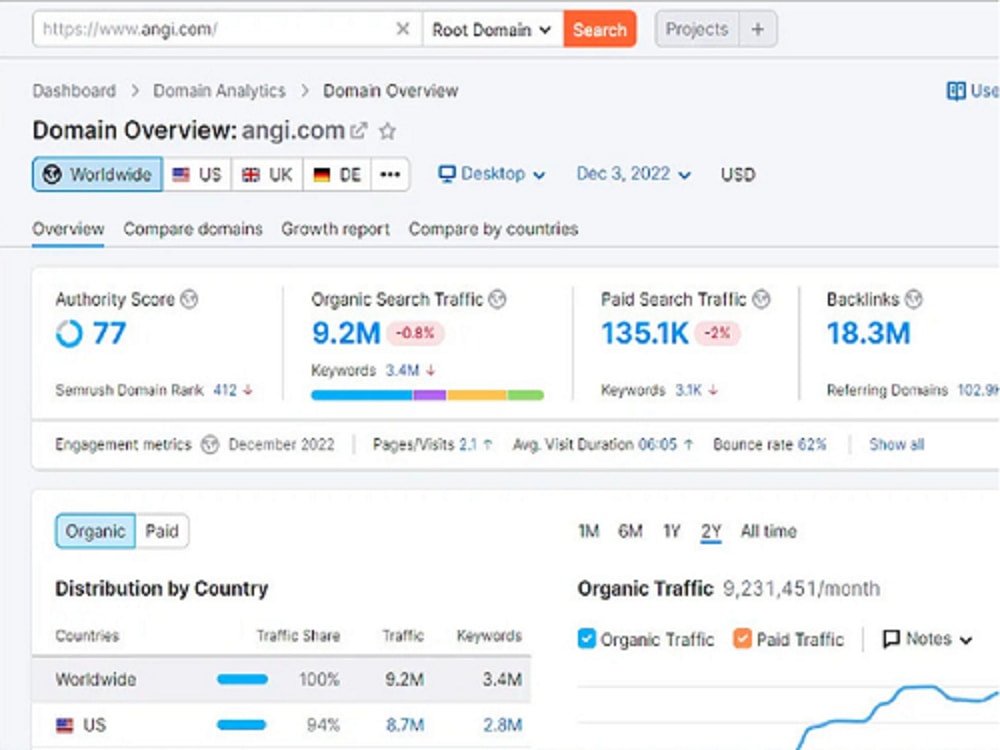Open the Dec 3, 2022 date picker
1000x750 pixels.
(x=633, y=174)
